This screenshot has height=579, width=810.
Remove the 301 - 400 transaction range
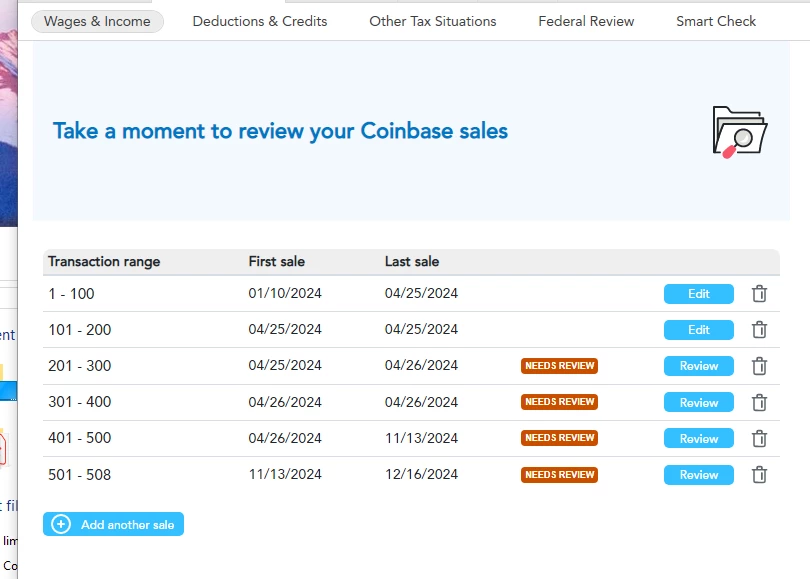[x=759, y=402]
